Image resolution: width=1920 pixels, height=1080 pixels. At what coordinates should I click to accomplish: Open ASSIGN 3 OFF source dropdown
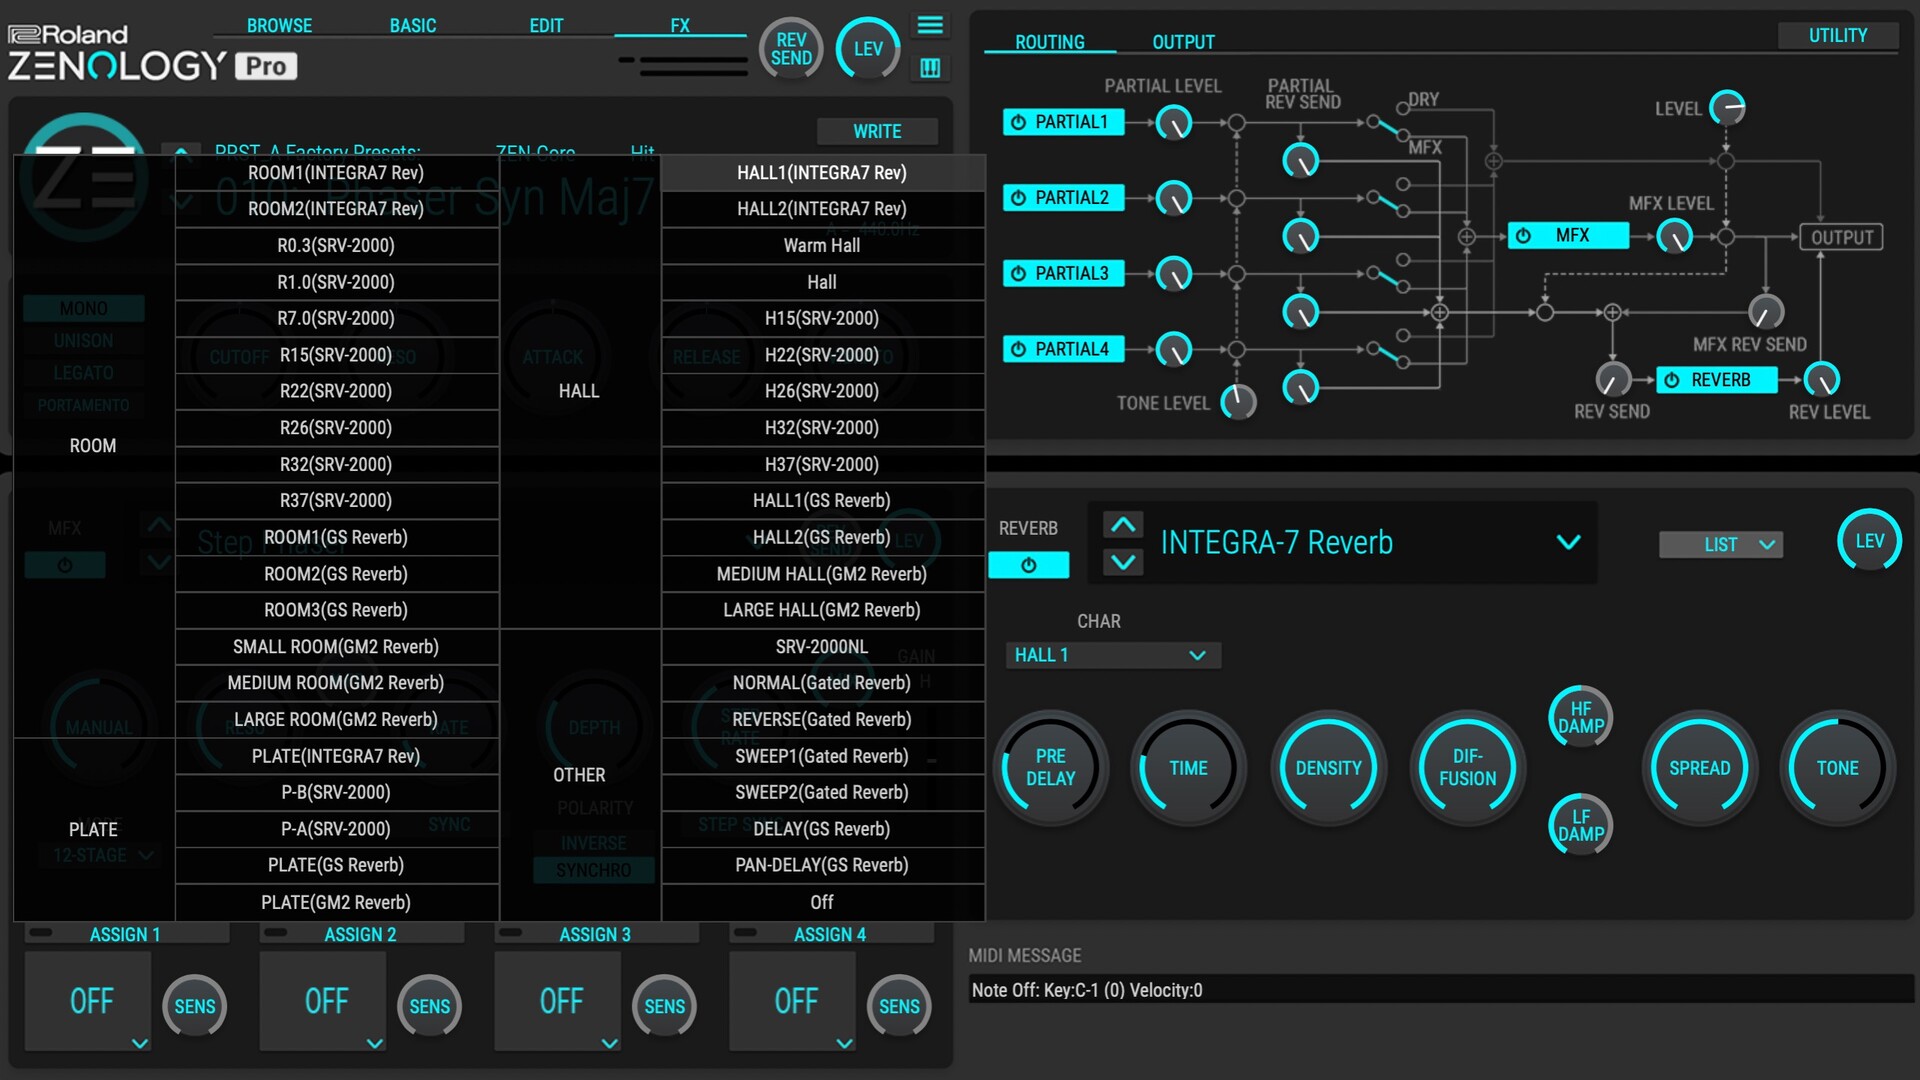pyautogui.click(x=558, y=1001)
